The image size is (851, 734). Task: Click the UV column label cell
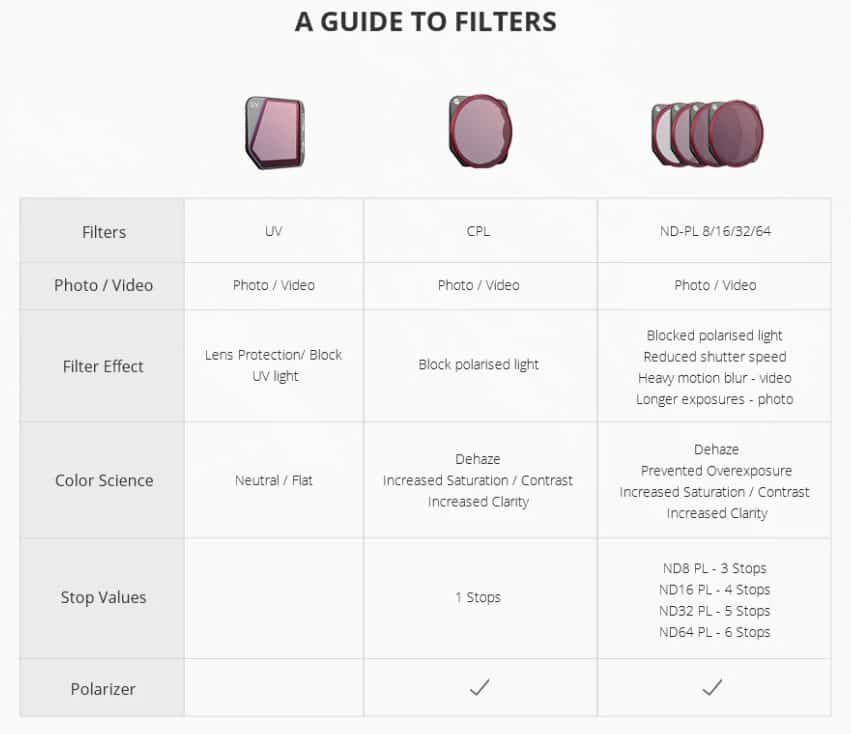[x=274, y=232]
